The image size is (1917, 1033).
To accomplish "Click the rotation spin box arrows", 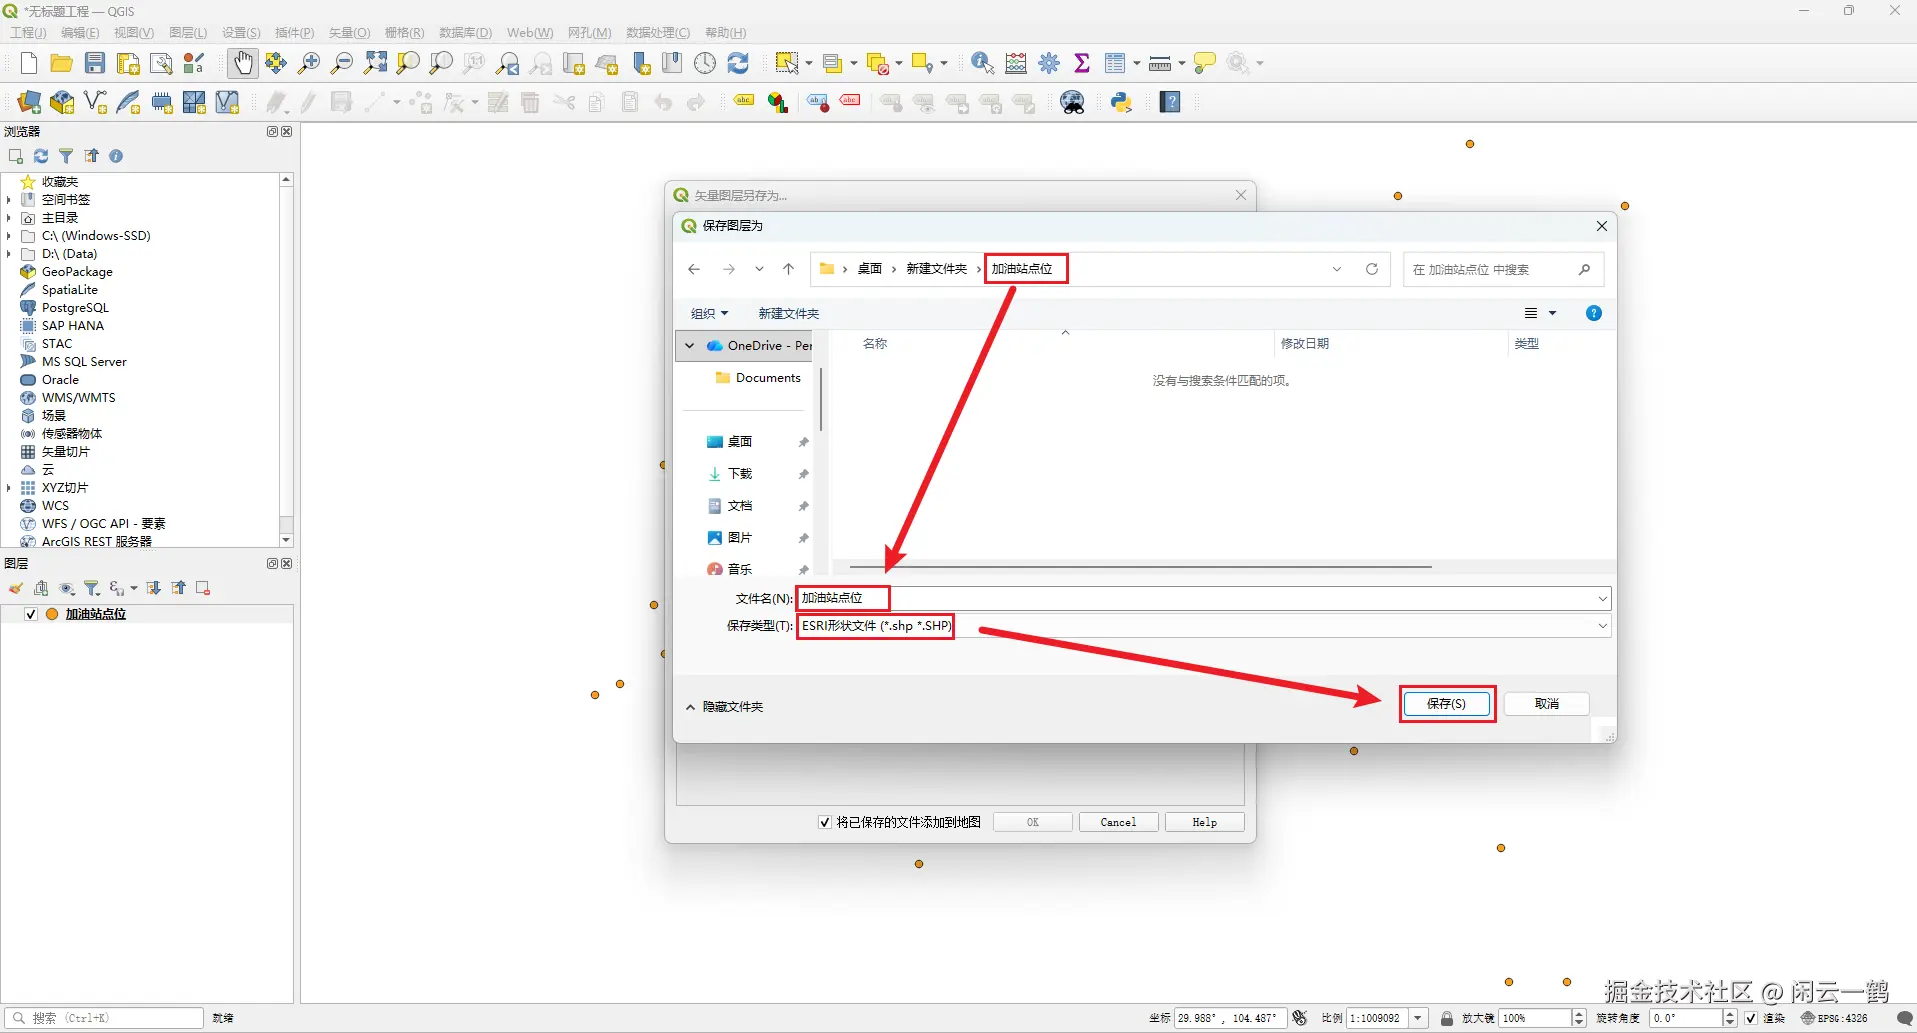I will (x=1729, y=1018).
